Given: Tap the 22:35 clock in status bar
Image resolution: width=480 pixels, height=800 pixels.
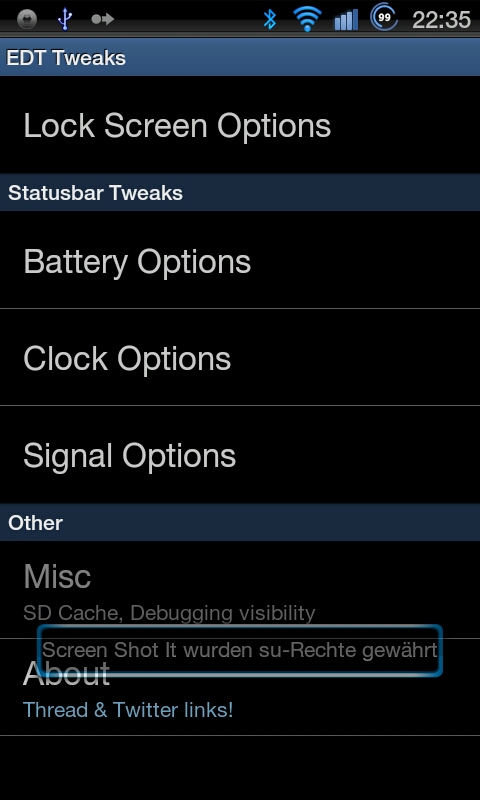Looking at the screenshot, I should click(x=441, y=20).
